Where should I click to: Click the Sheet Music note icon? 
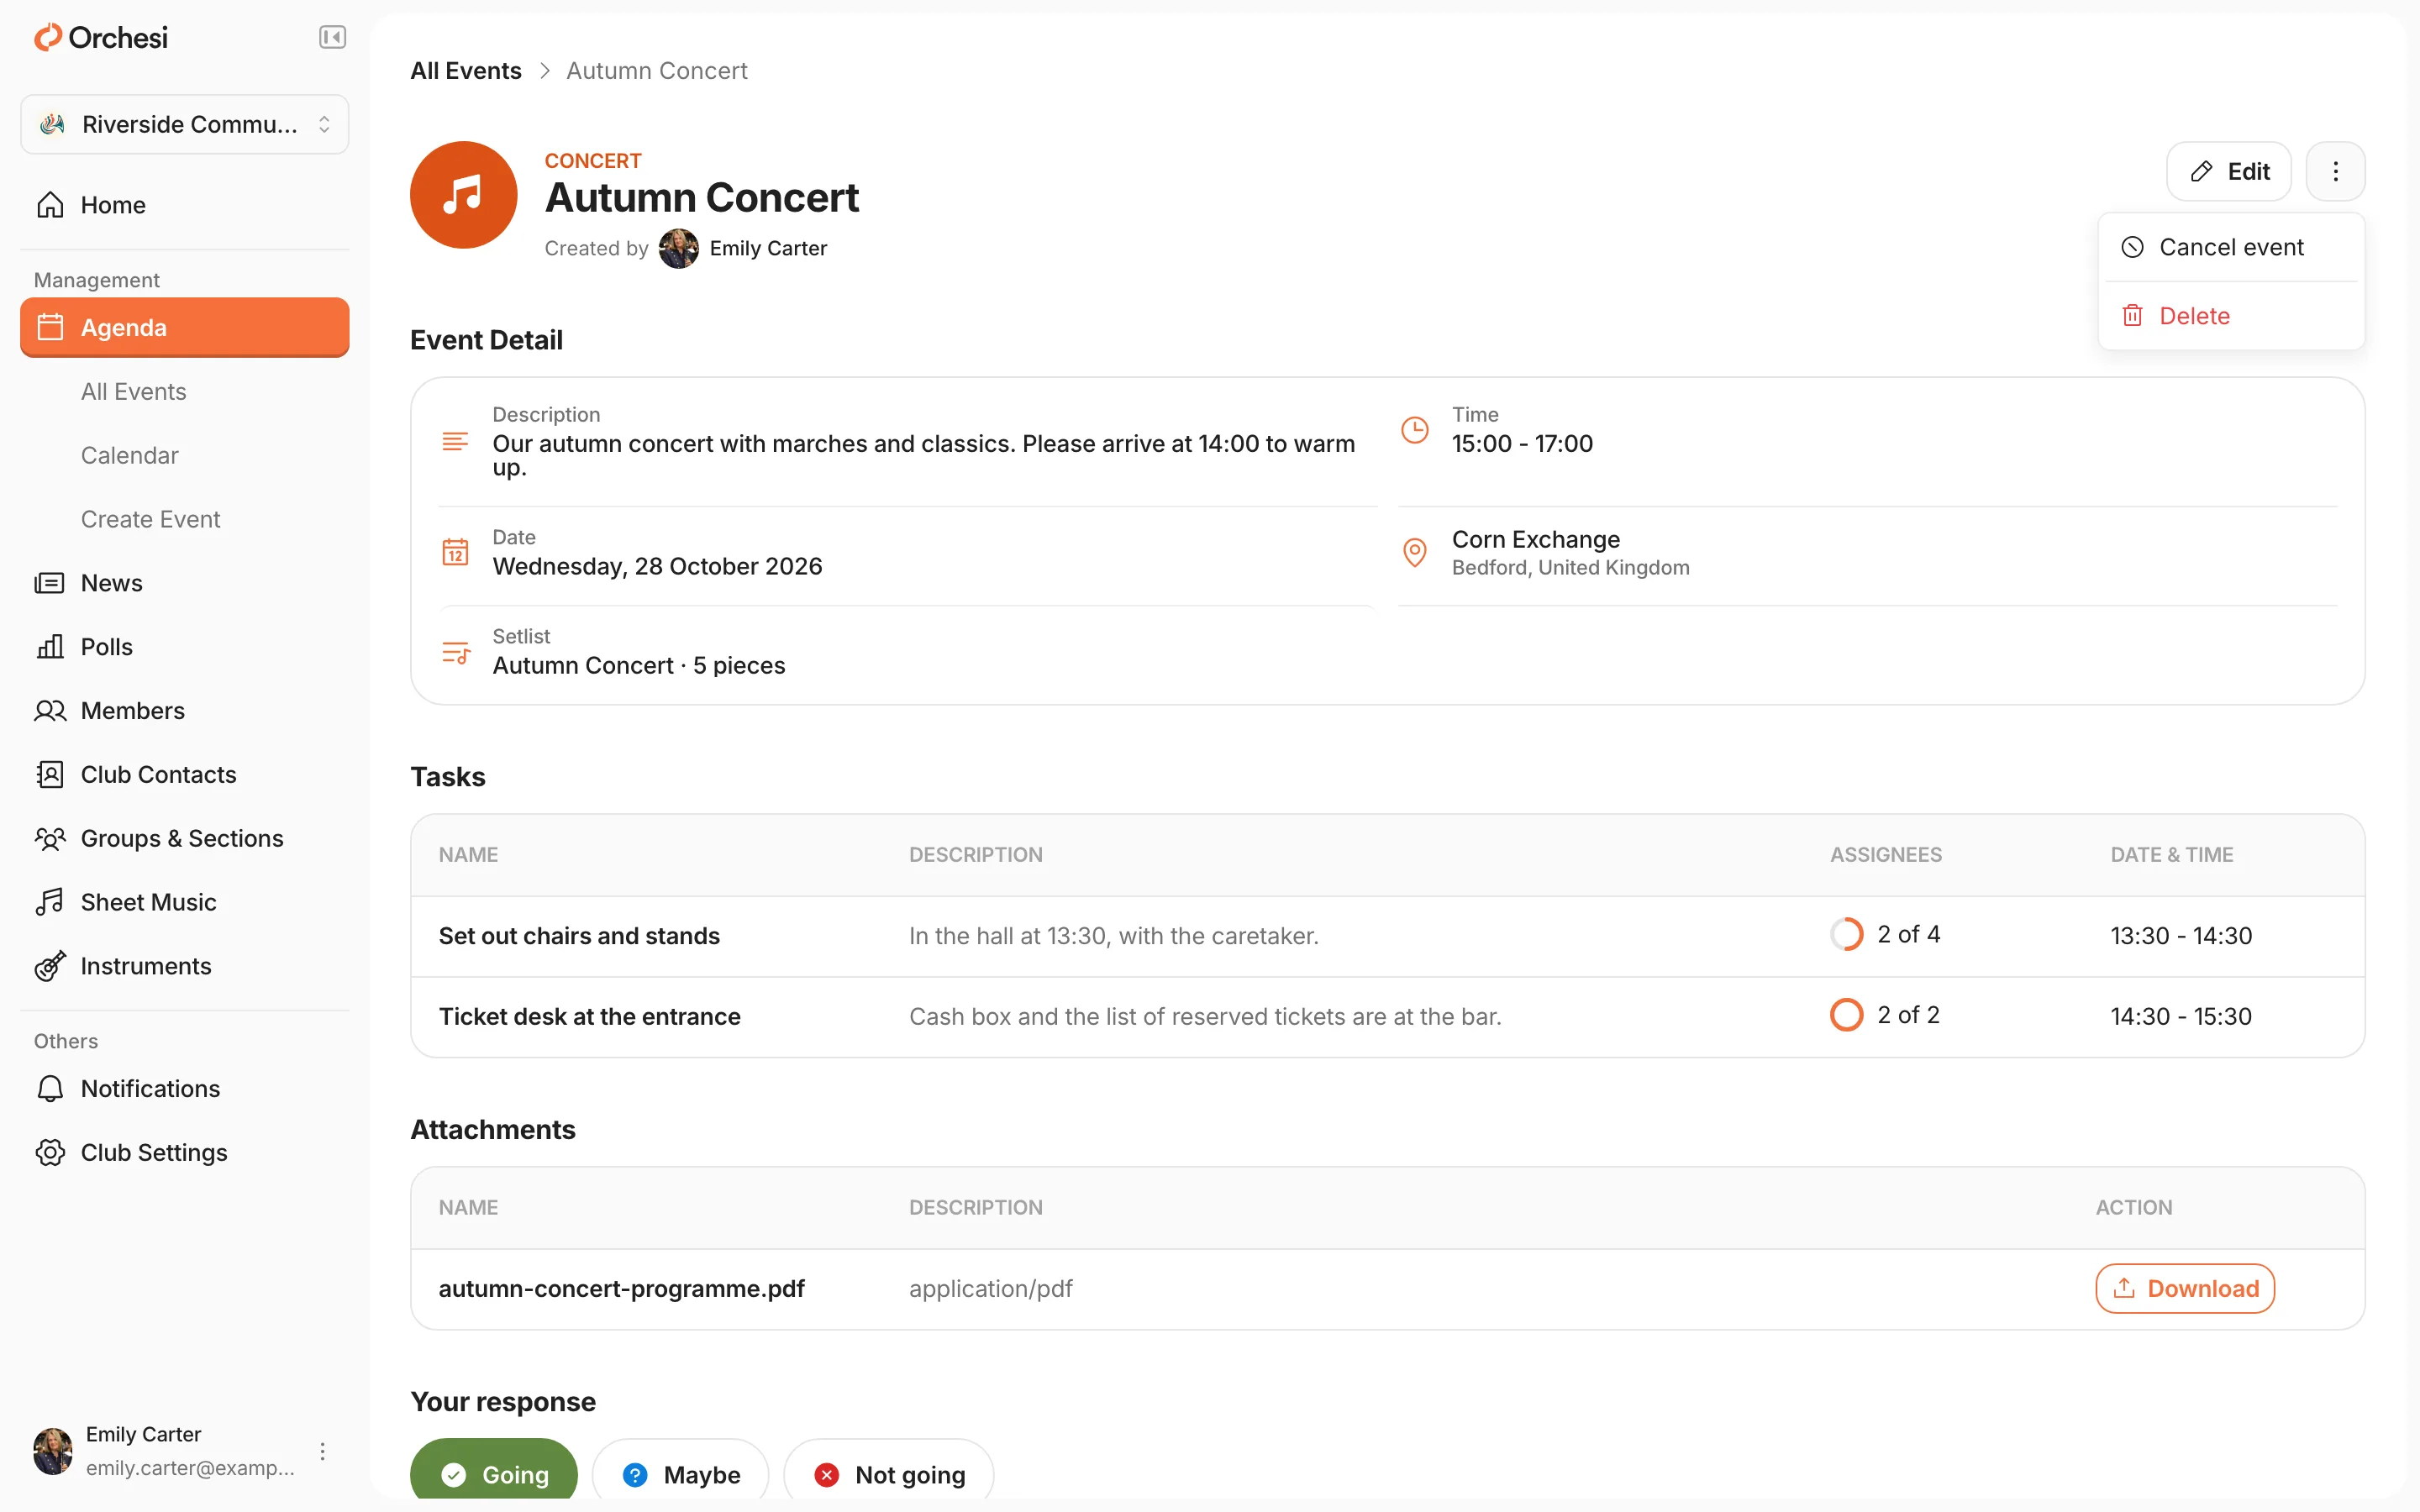tap(50, 902)
